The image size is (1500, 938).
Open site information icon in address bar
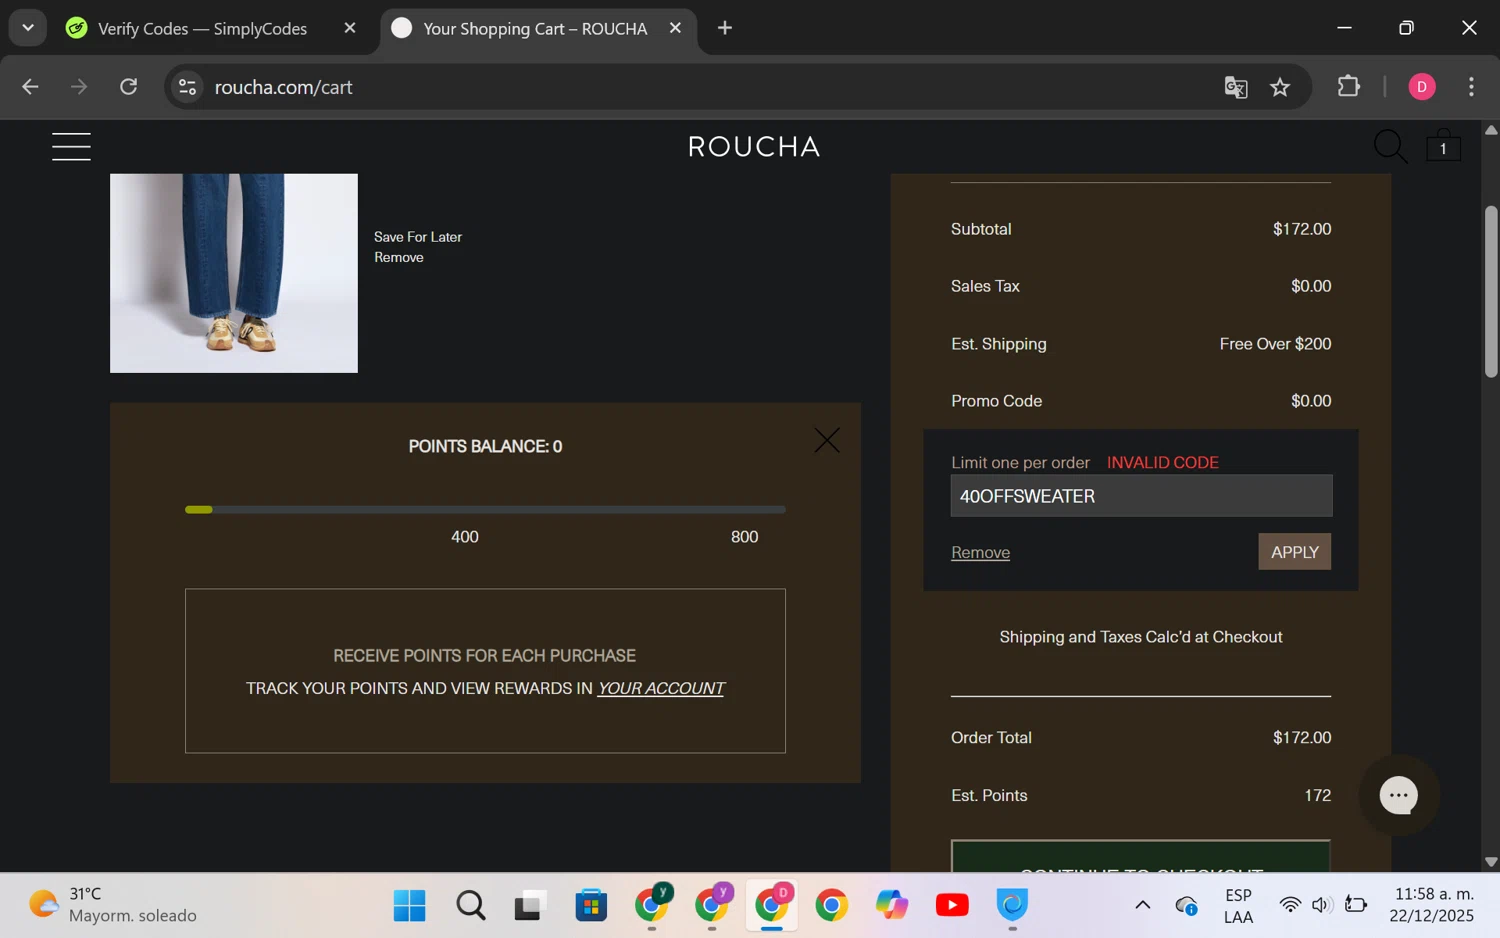coord(187,87)
